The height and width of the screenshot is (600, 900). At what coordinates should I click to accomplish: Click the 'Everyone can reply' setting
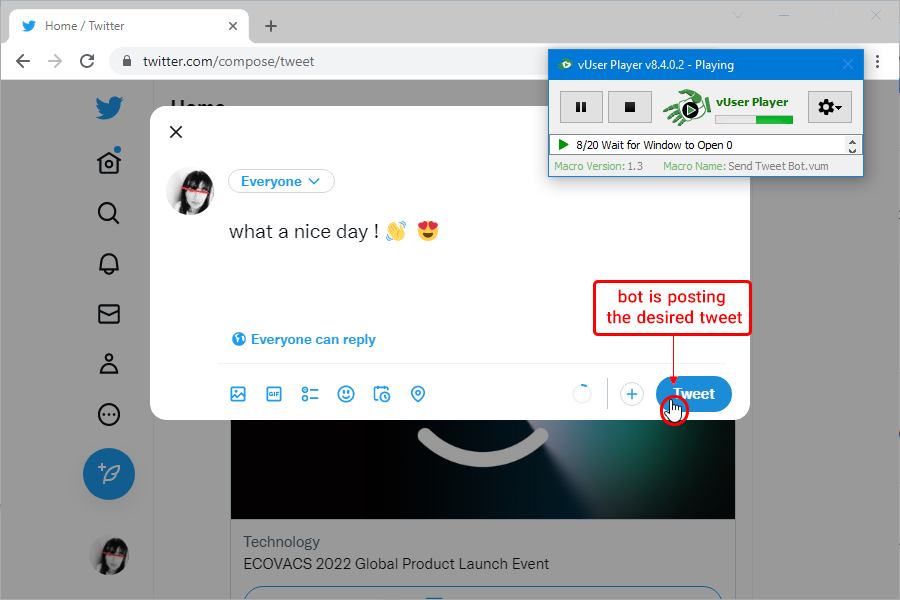click(x=304, y=339)
